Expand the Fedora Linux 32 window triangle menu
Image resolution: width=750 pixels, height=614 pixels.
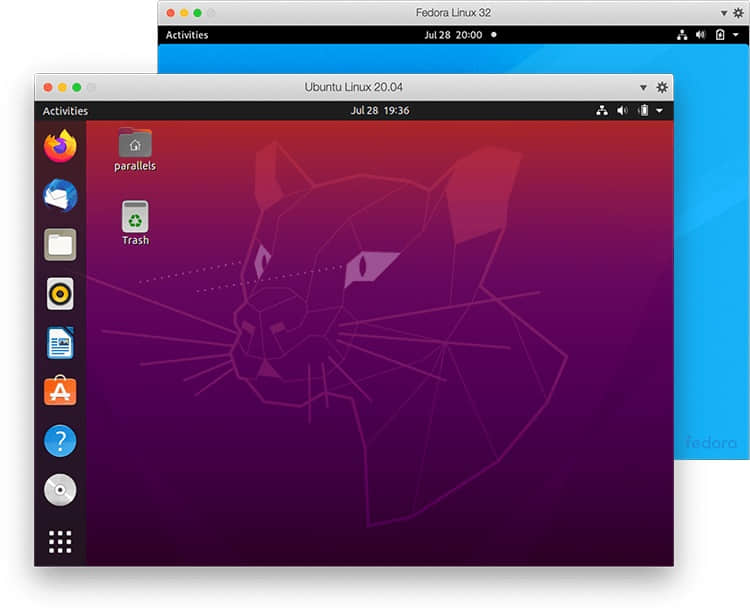coord(724,13)
